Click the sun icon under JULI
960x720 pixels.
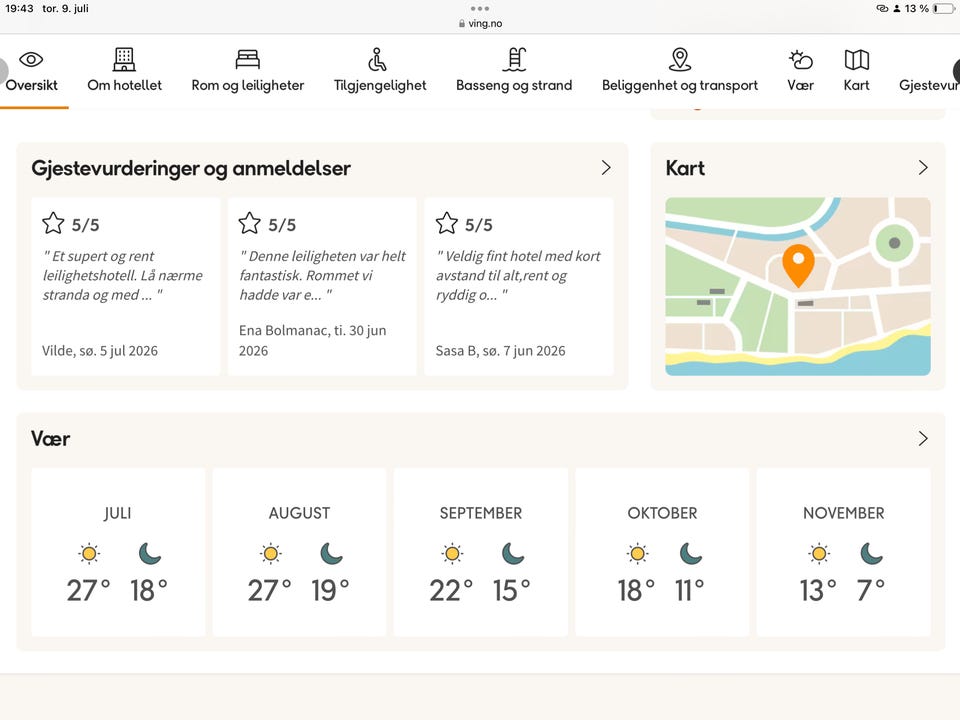click(89, 553)
